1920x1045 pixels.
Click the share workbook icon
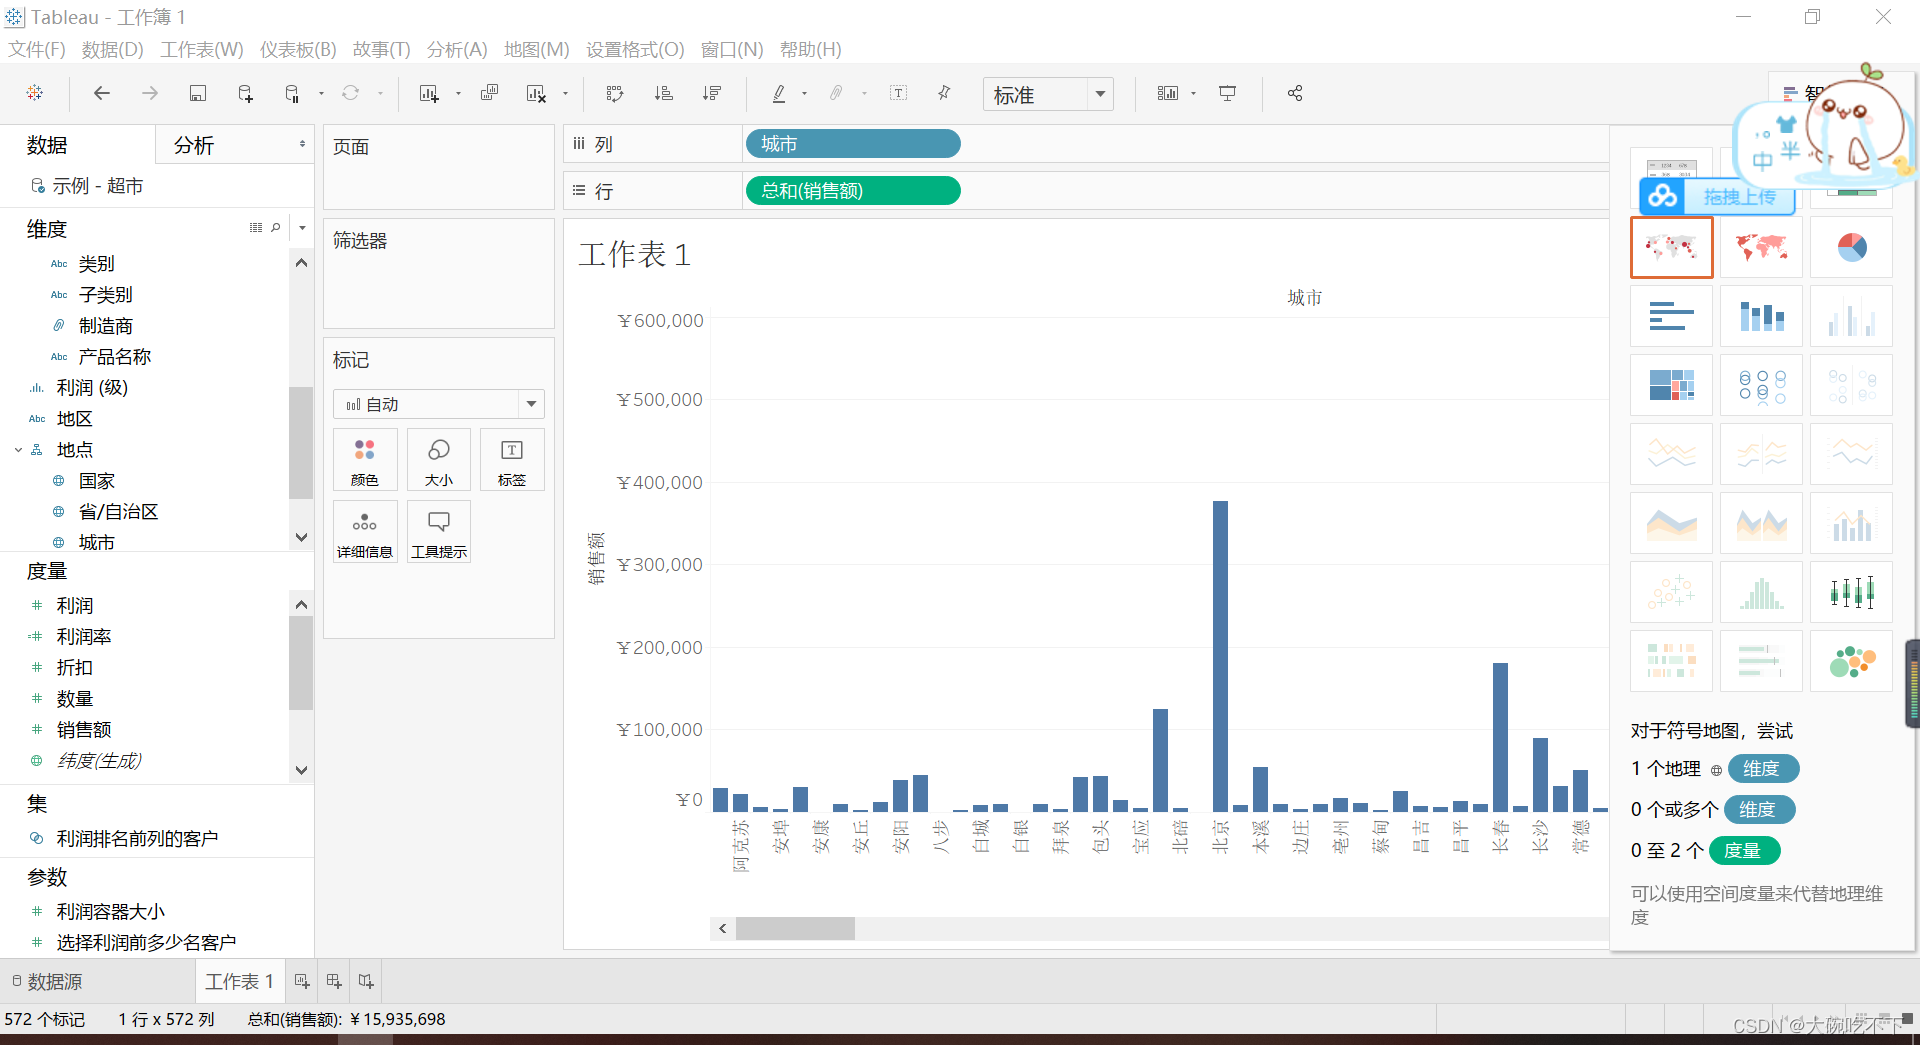coord(1295,93)
